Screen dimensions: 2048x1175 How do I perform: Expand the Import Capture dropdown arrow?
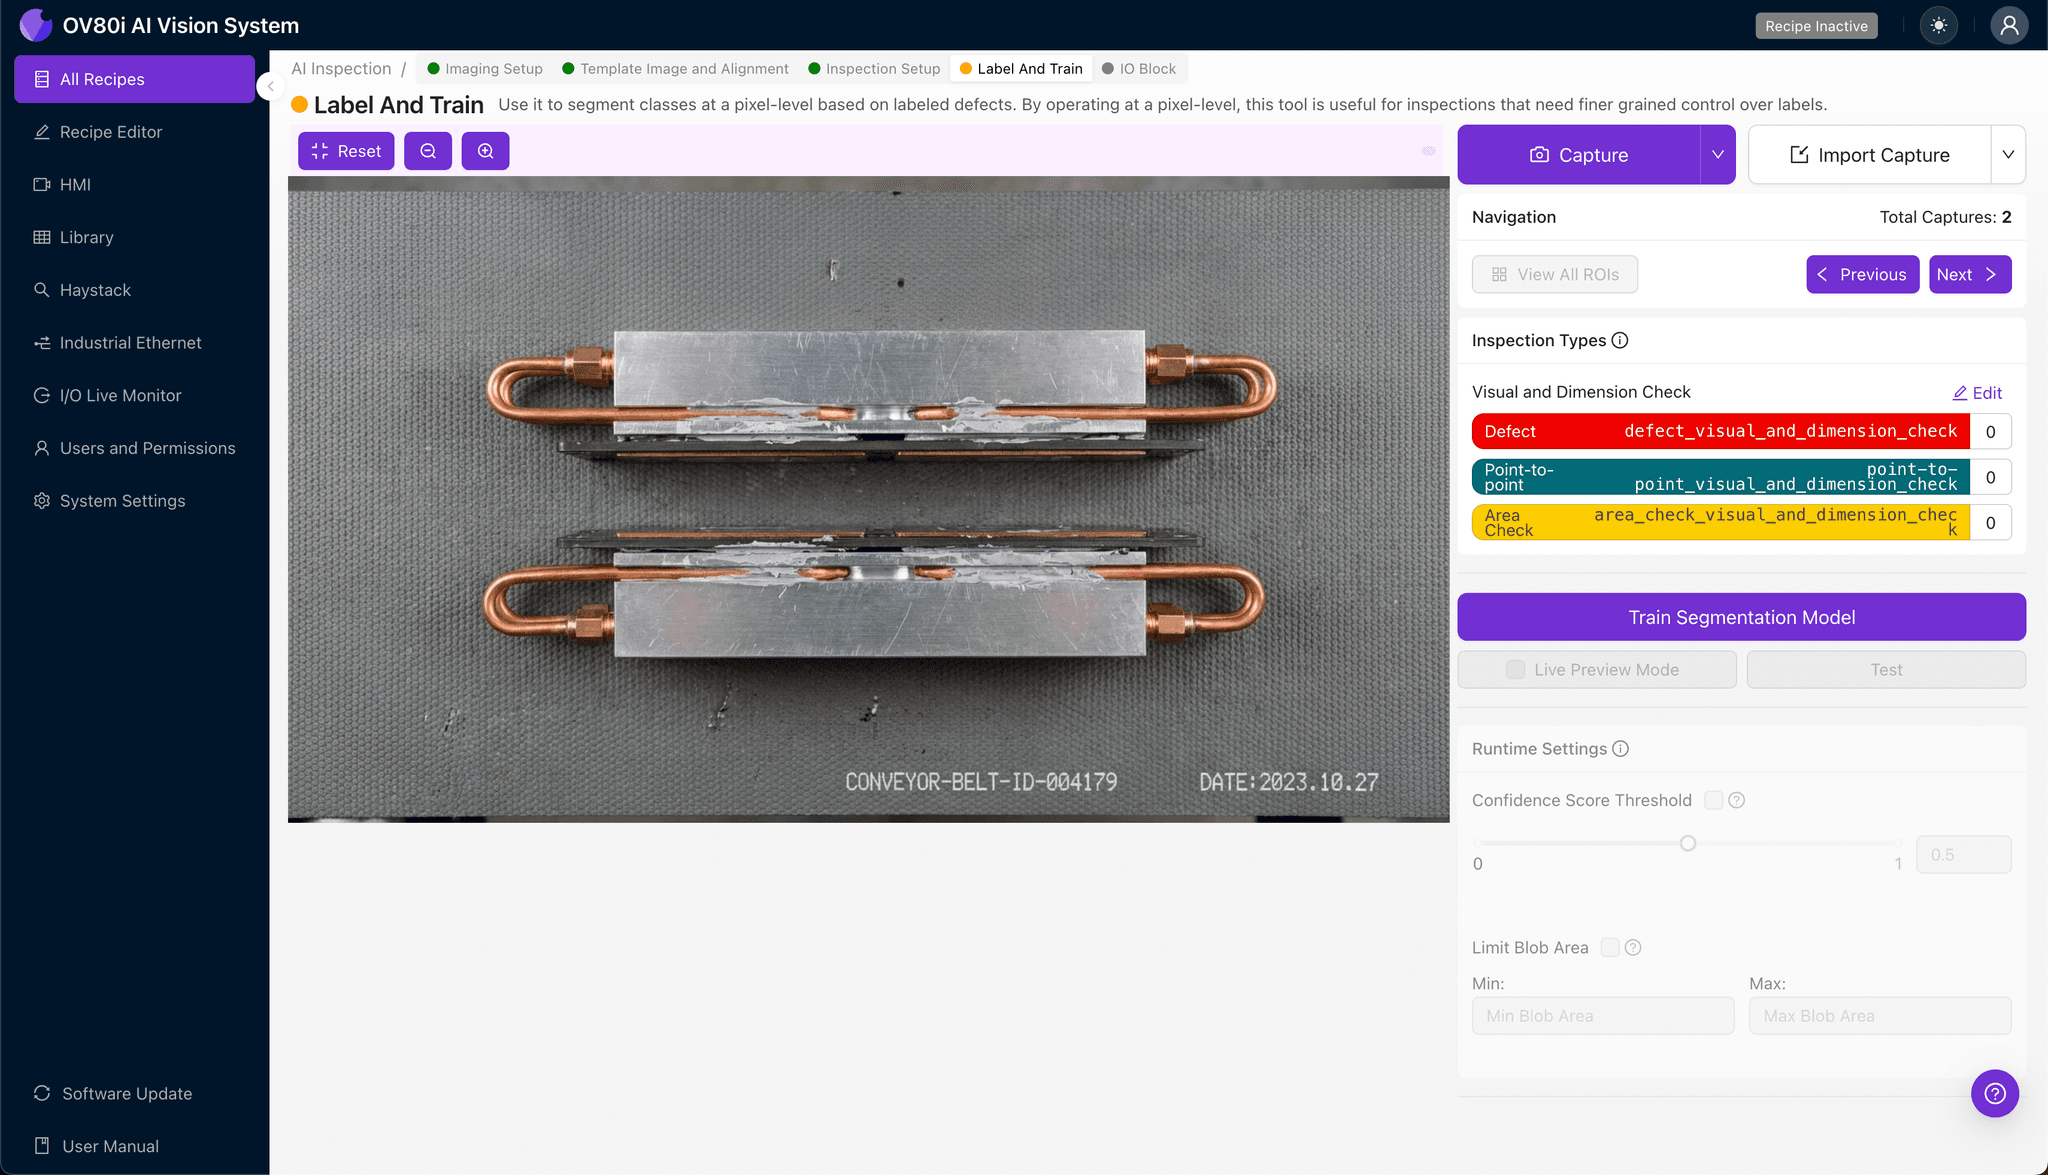pyautogui.click(x=2007, y=155)
